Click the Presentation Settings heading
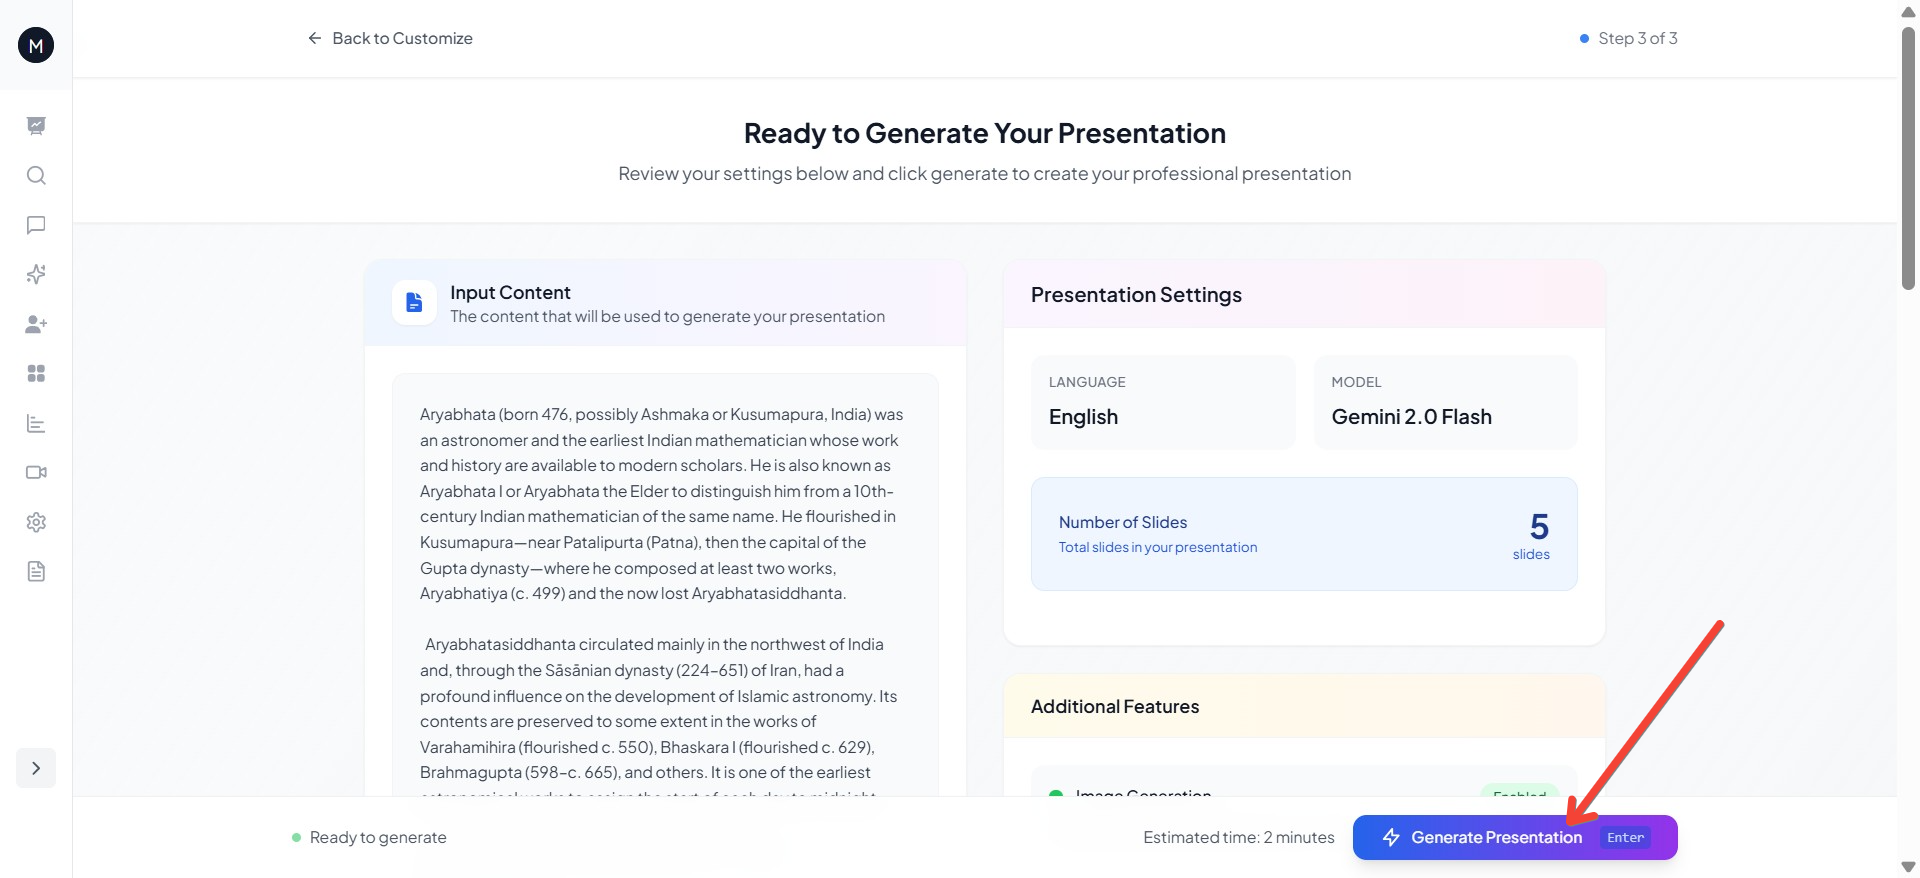 coord(1136,295)
